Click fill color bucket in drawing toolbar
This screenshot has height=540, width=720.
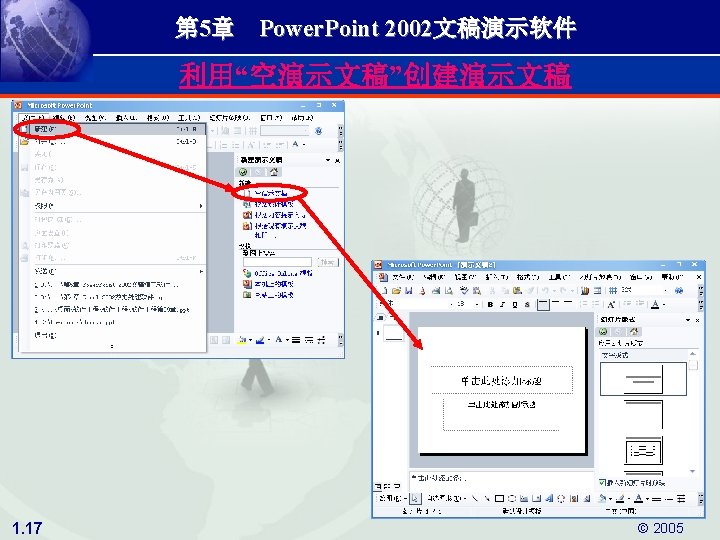click(602, 498)
